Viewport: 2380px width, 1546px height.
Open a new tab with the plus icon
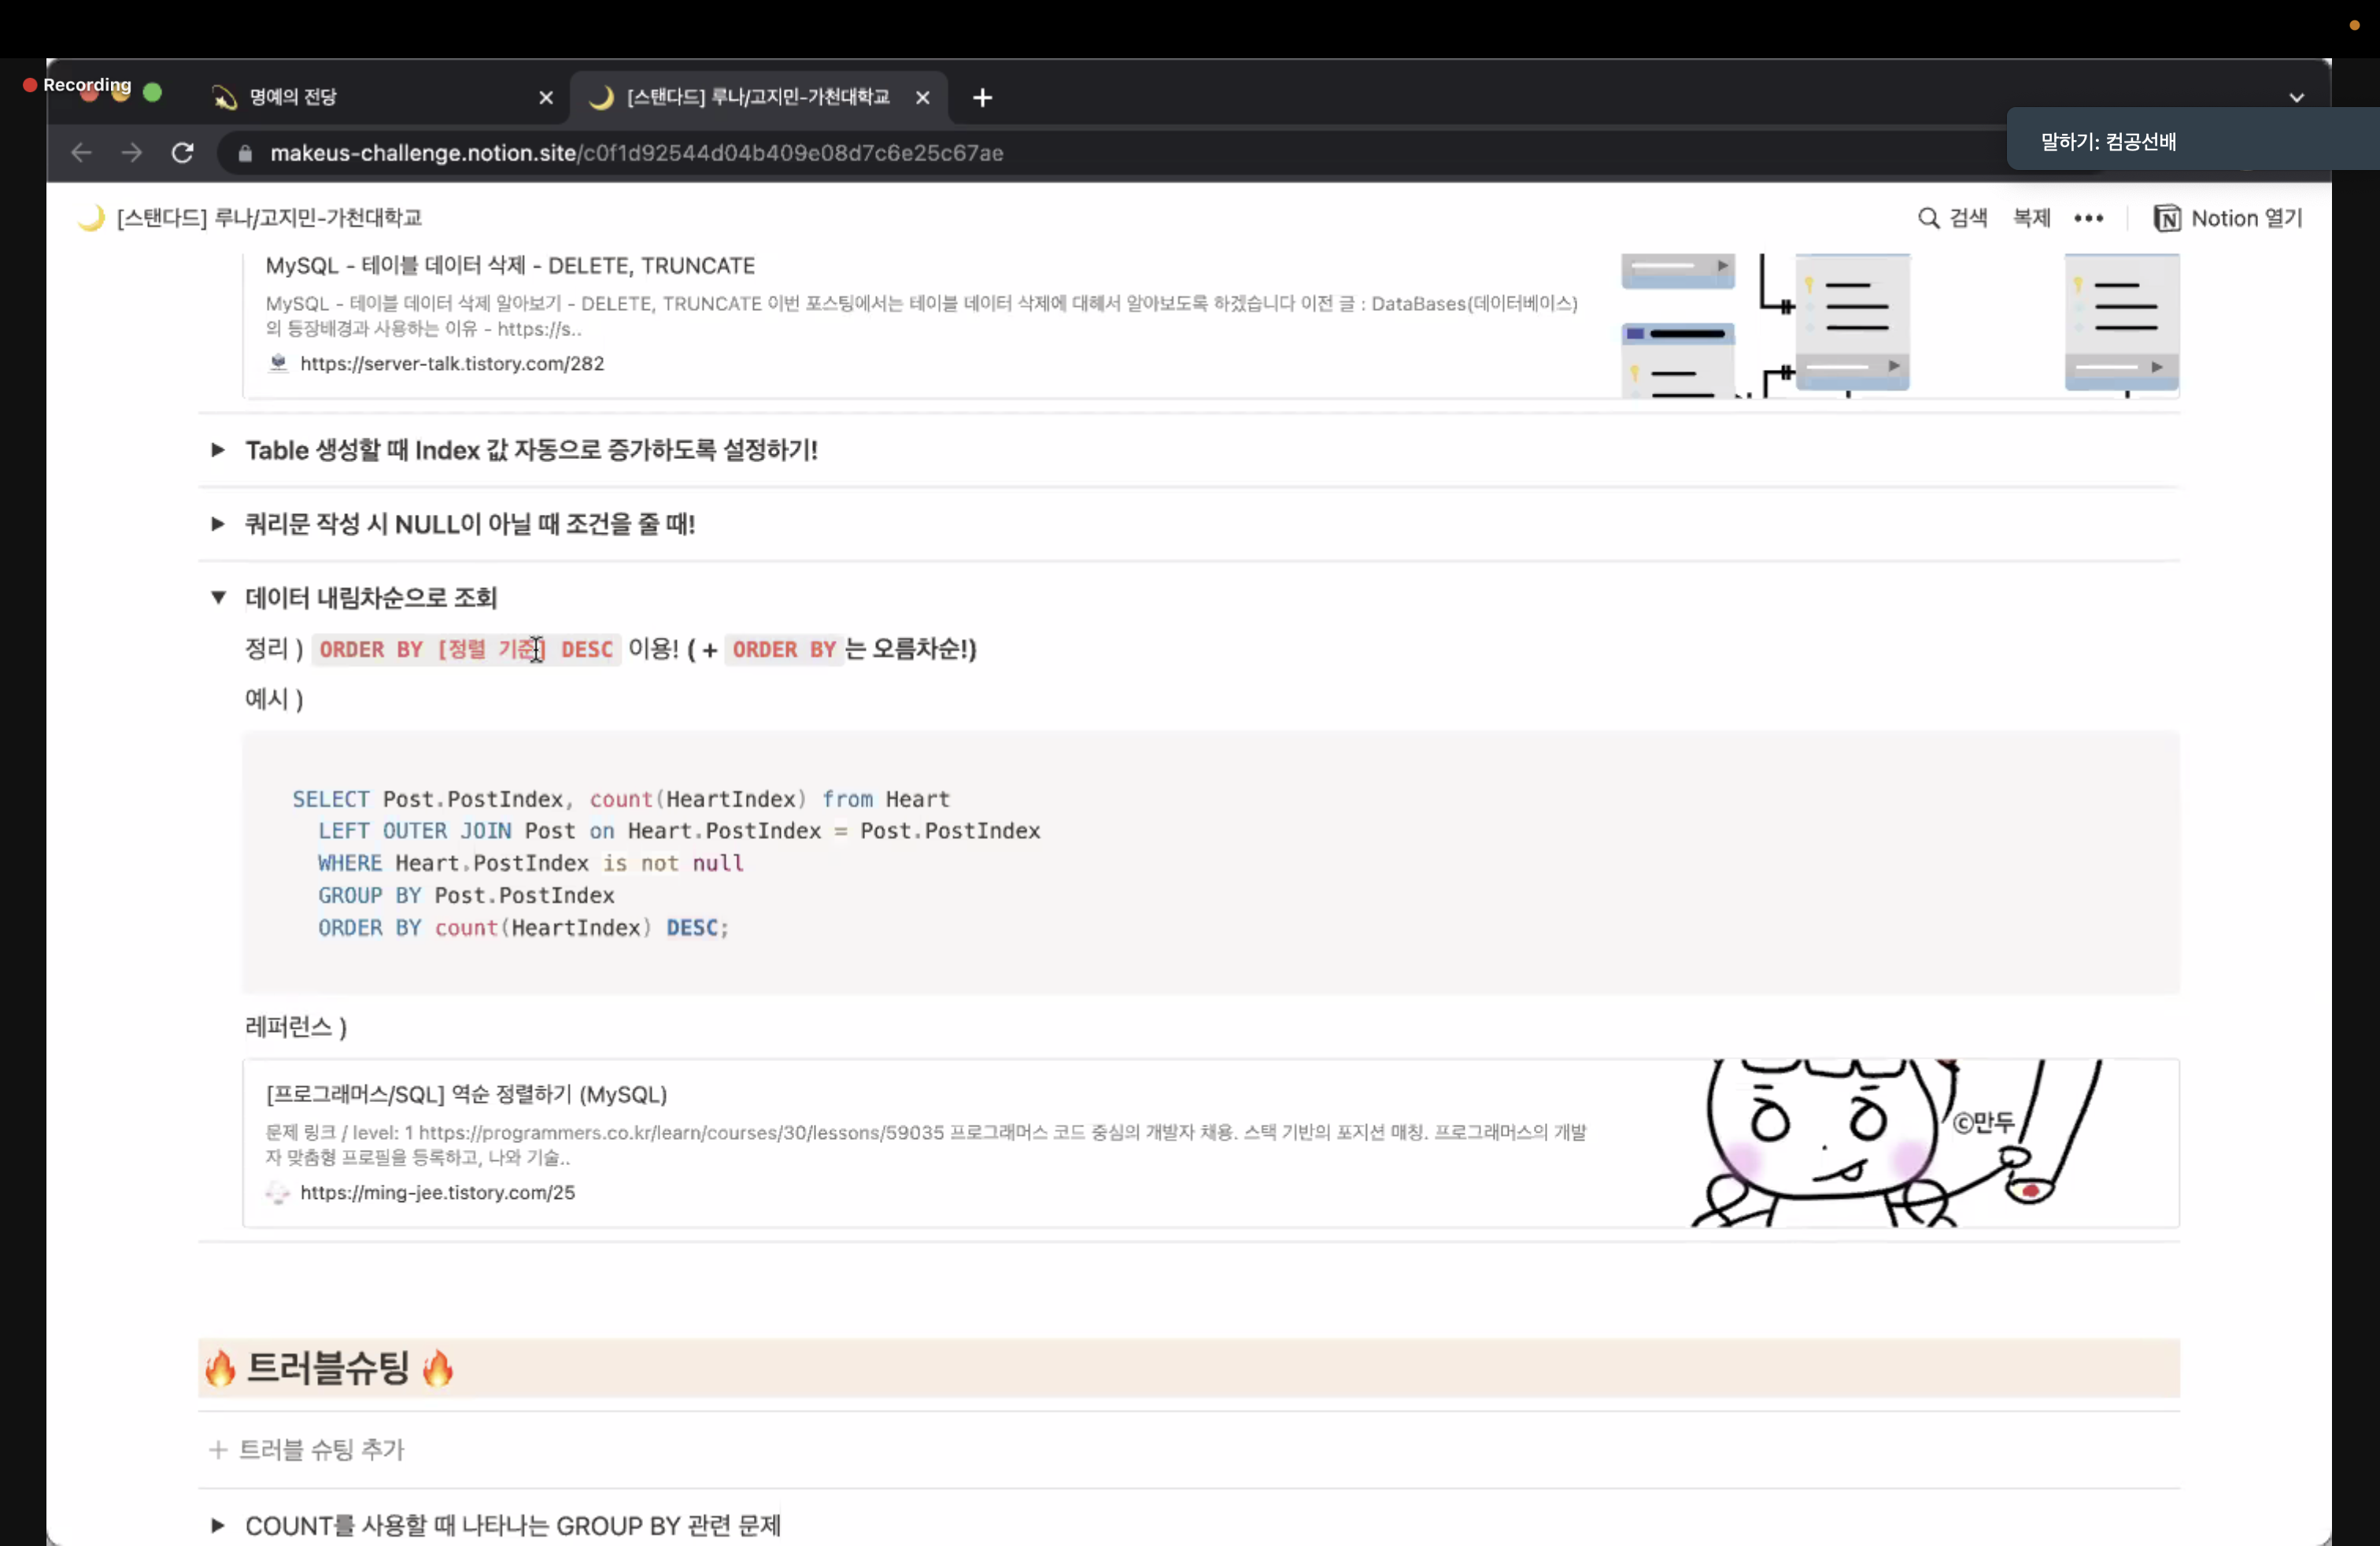tap(982, 97)
